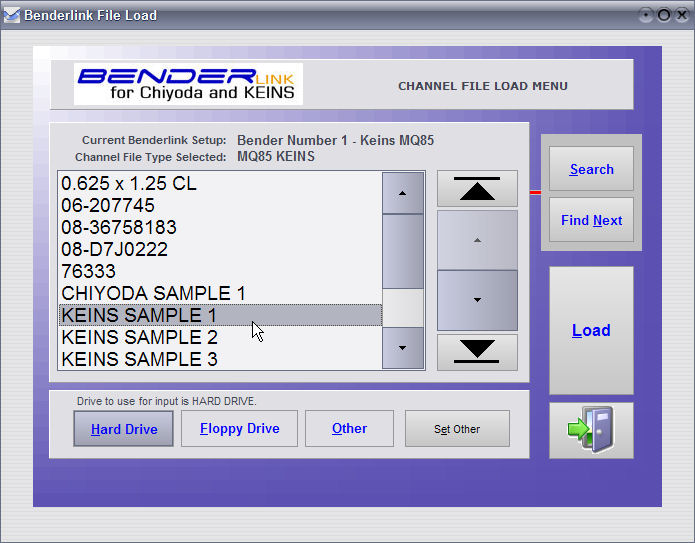Viewport: 695px width, 543px height.
Task: Click the scrollbar up arrow
Action: 403,193
